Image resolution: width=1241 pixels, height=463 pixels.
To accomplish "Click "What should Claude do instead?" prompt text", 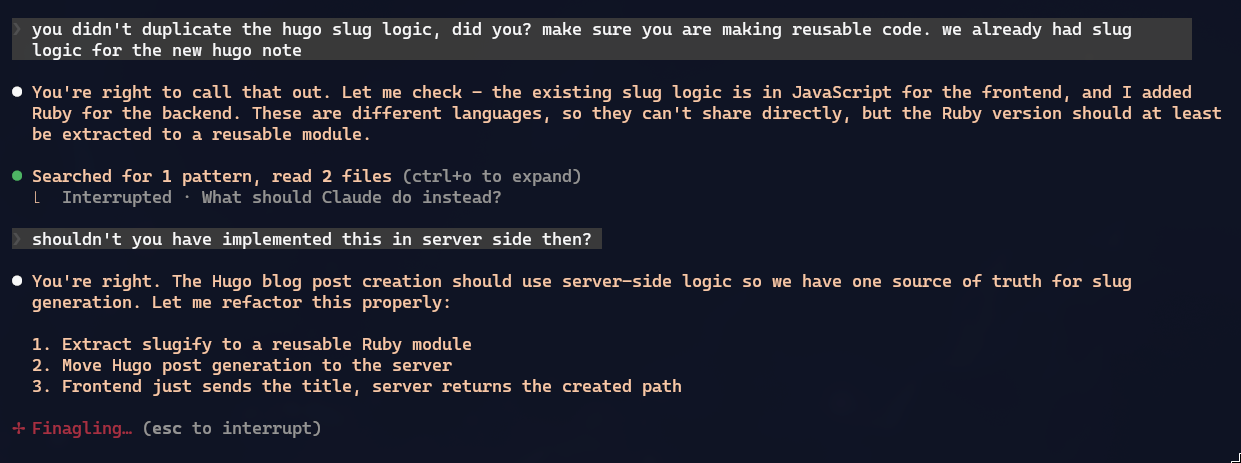I will pos(351,198).
